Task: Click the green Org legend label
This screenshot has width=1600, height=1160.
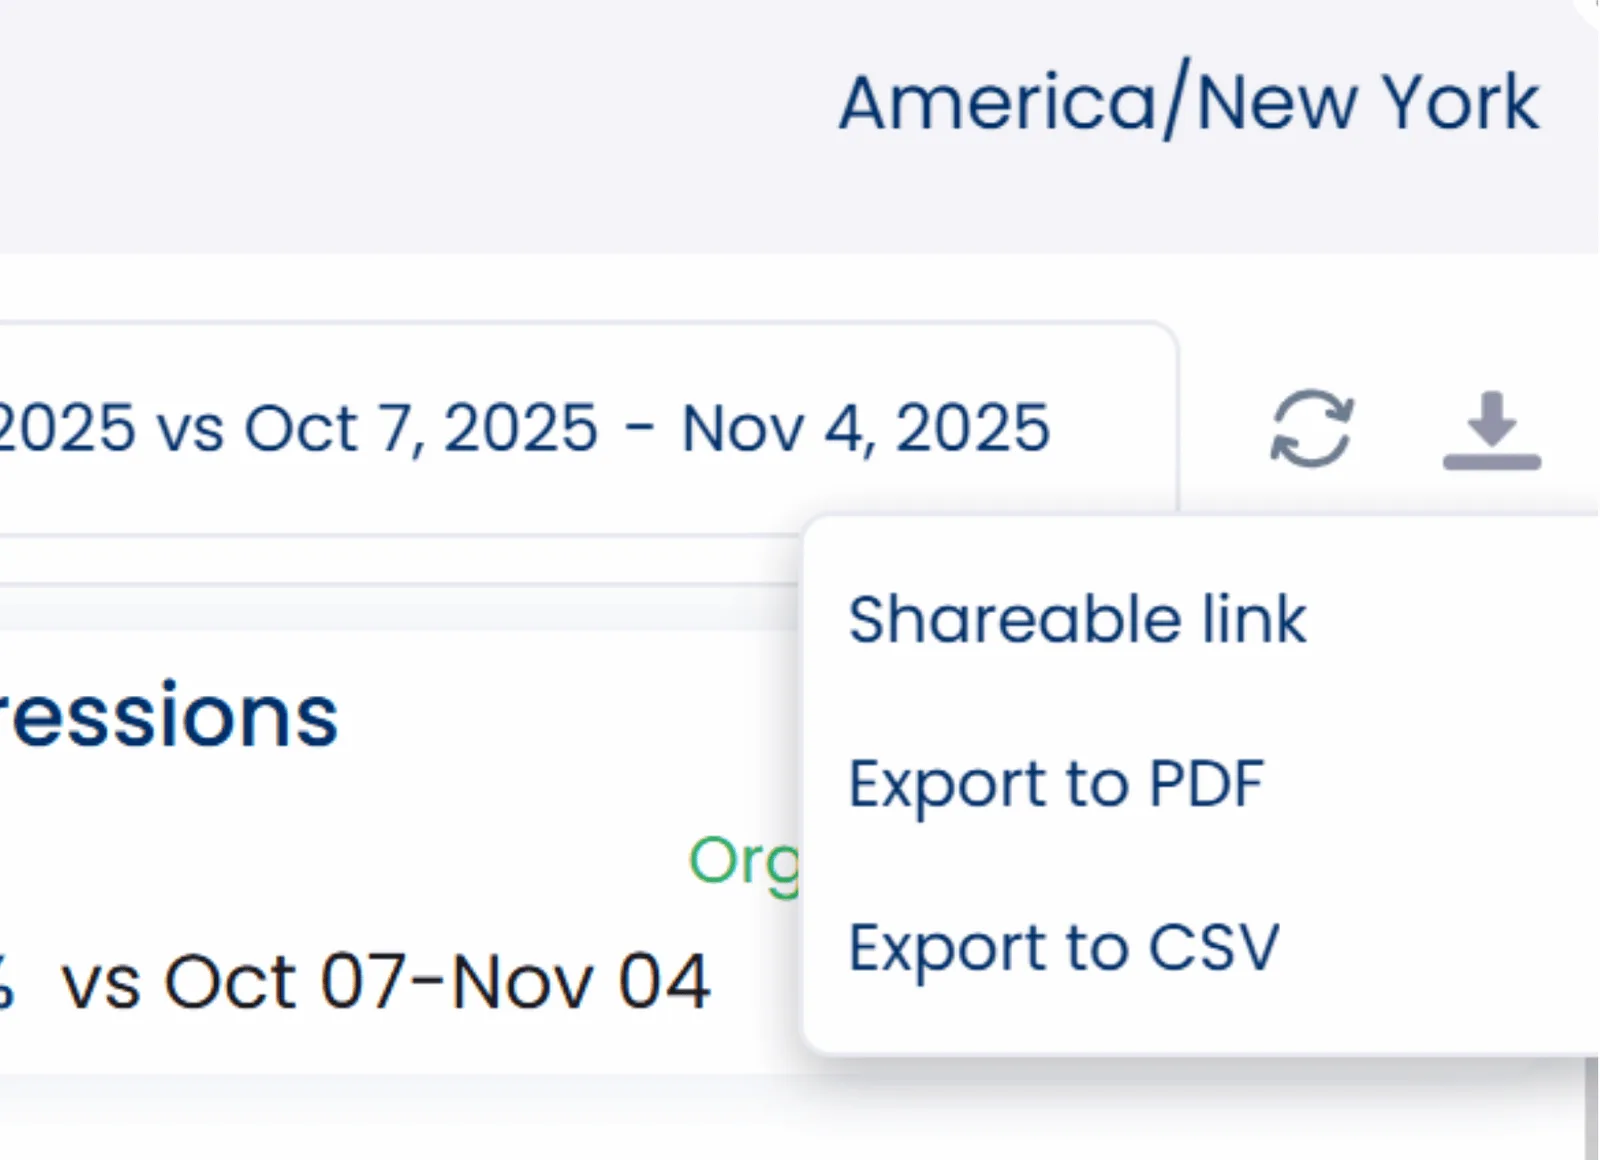Action: tap(744, 860)
